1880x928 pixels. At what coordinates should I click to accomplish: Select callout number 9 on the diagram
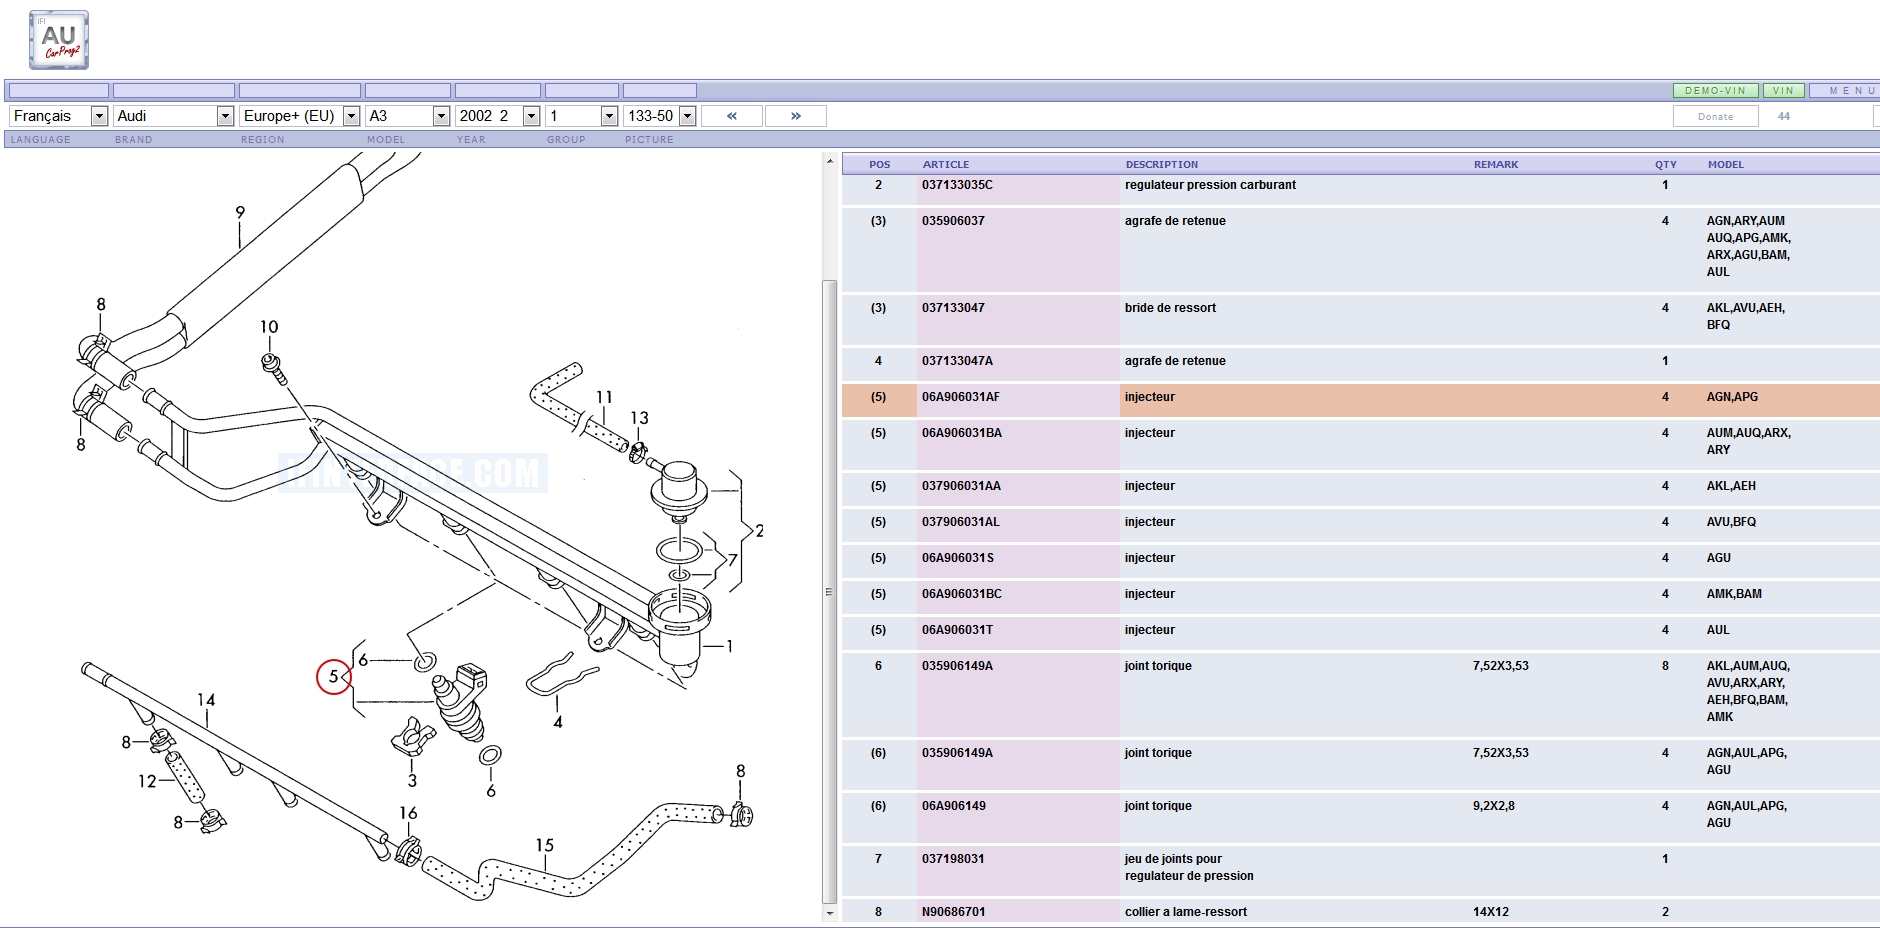pyautogui.click(x=240, y=212)
